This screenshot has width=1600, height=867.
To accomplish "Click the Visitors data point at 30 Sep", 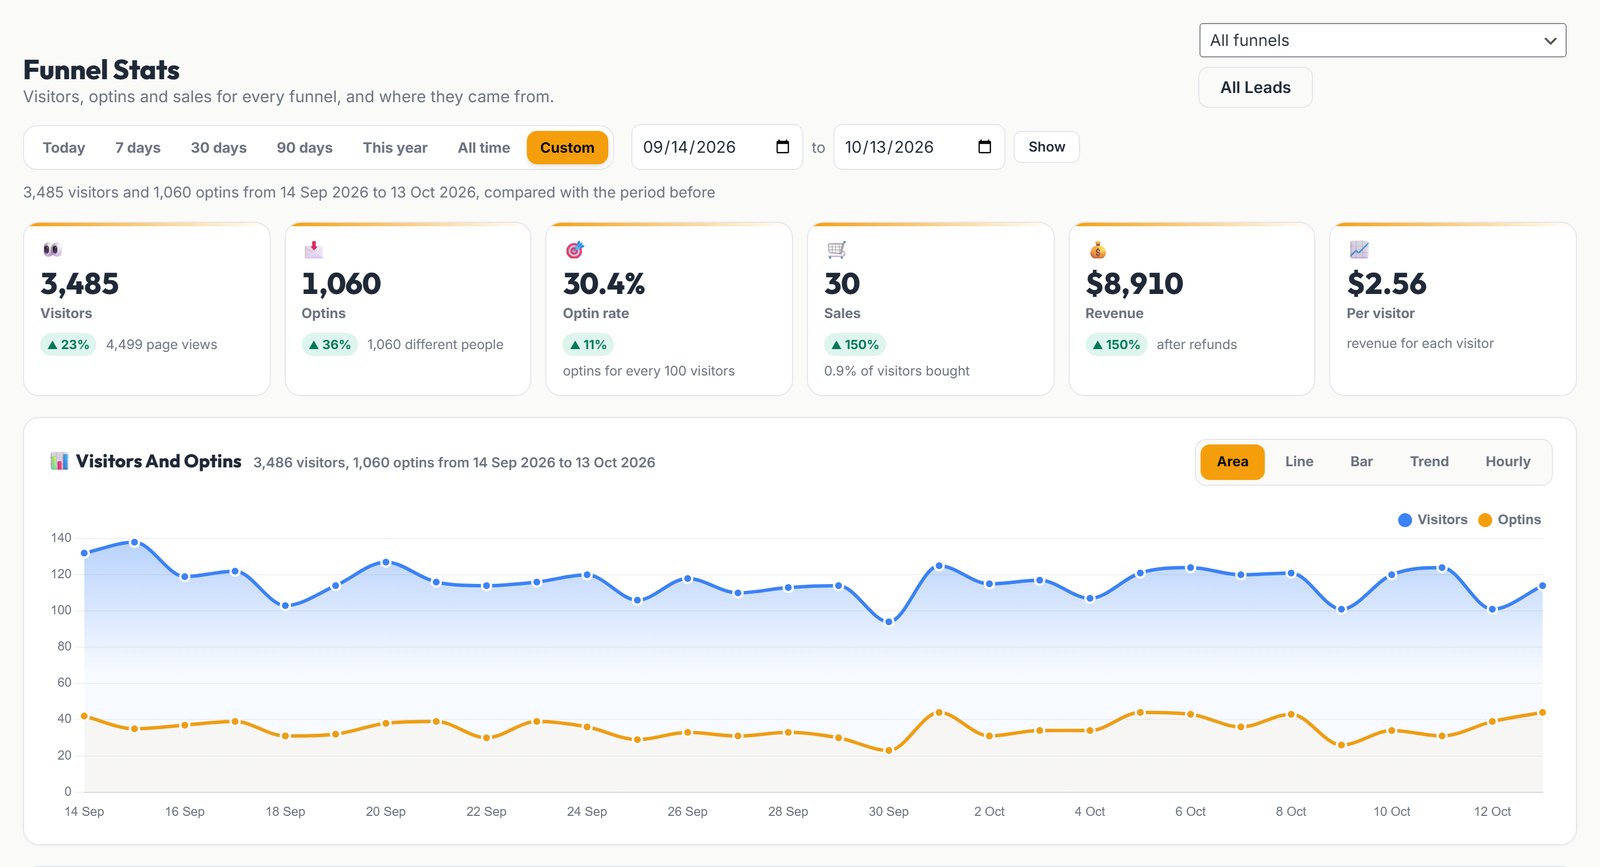I will tap(889, 622).
